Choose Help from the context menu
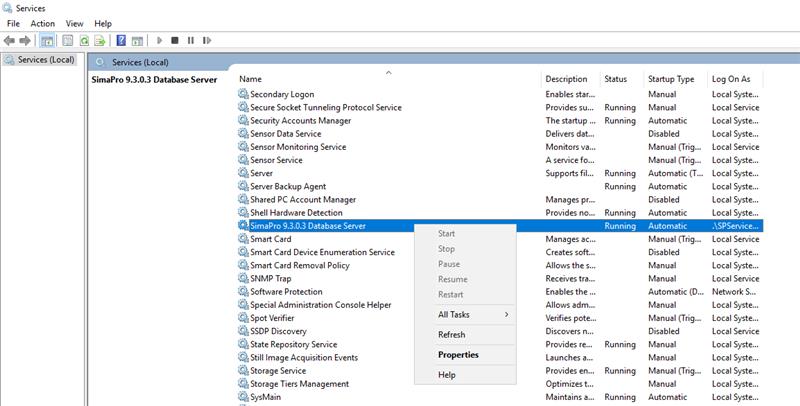The image size is (800, 406). 465,375
